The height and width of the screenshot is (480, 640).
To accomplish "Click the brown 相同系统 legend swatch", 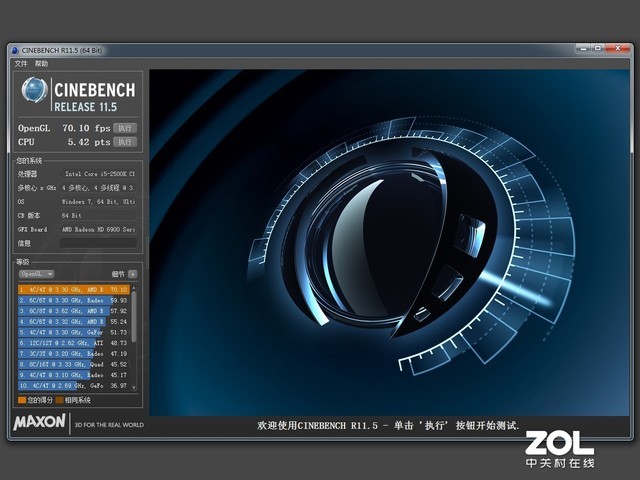I will pyautogui.click(x=60, y=400).
